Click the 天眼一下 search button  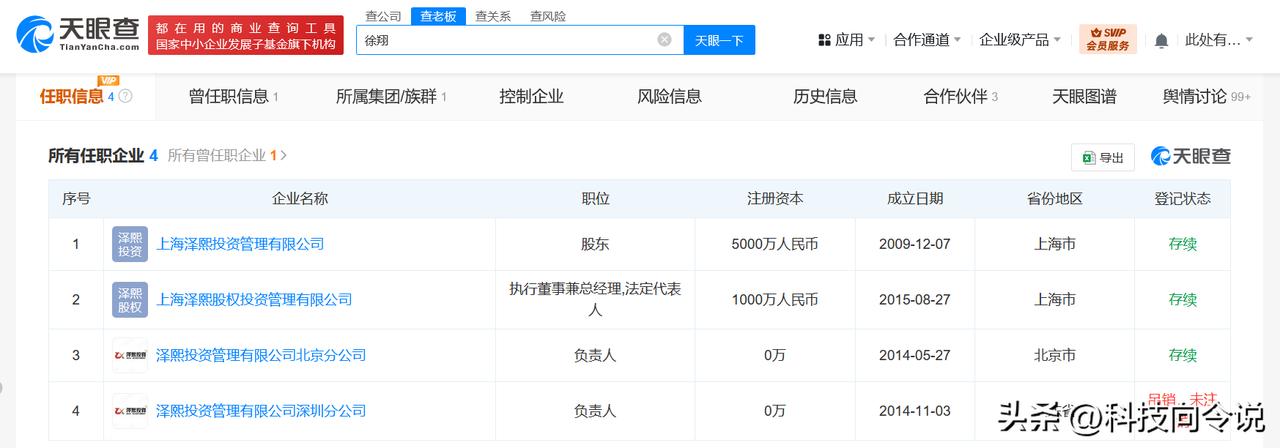(720, 40)
